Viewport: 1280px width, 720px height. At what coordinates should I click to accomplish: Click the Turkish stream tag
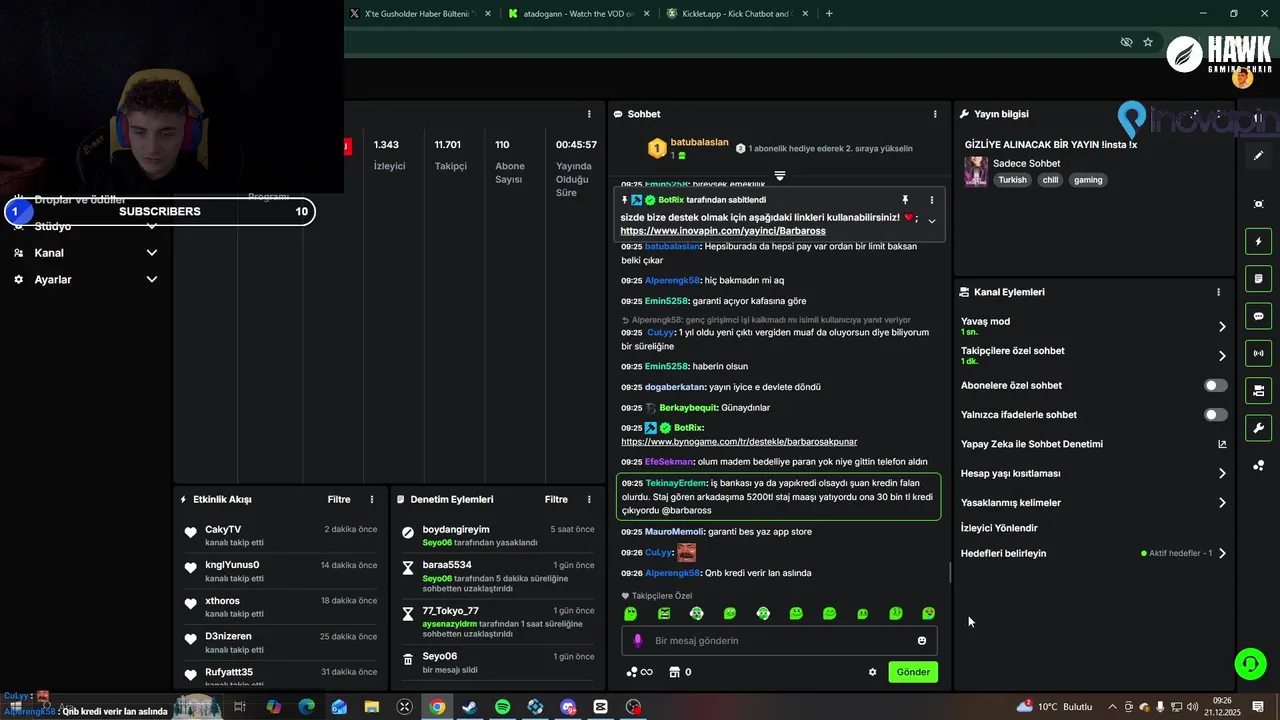tap(1012, 180)
